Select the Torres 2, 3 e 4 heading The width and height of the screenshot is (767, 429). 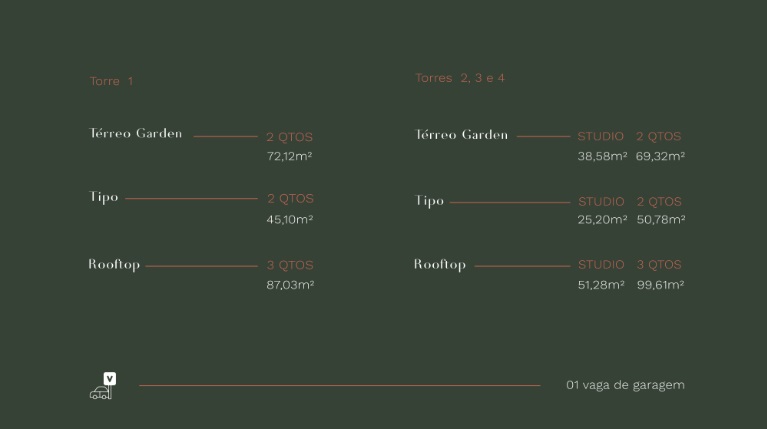click(x=460, y=78)
